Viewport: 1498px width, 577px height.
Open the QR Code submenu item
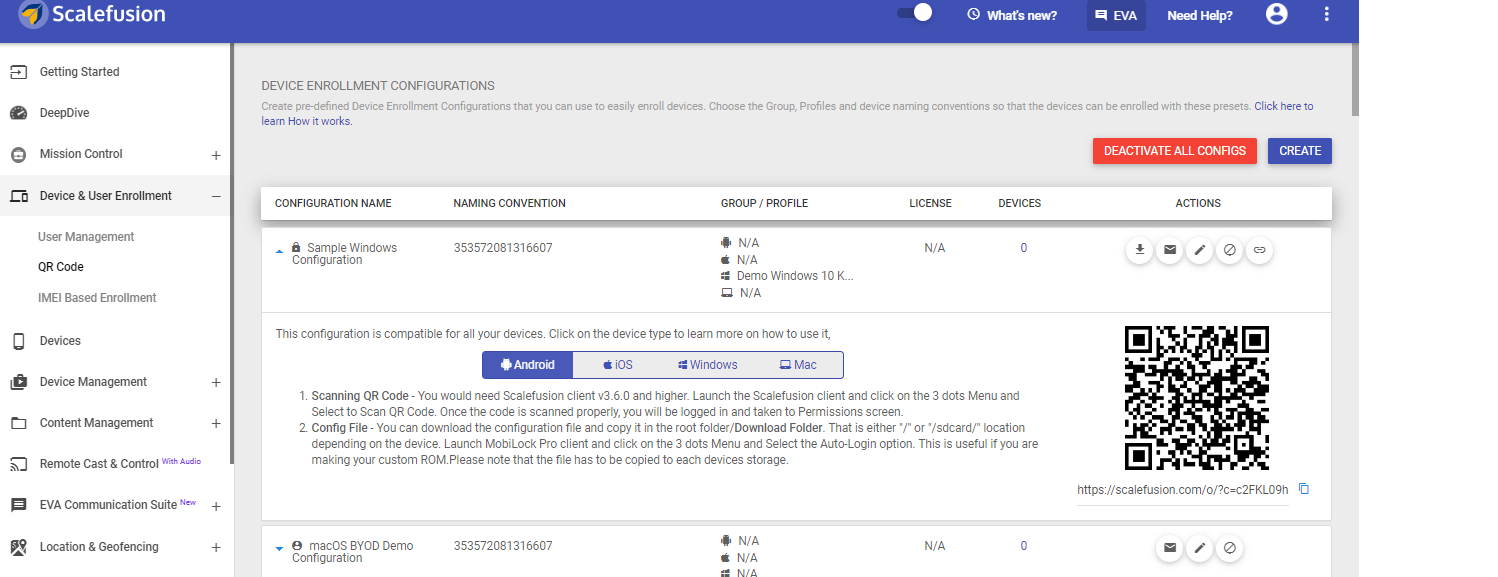[x=61, y=267]
